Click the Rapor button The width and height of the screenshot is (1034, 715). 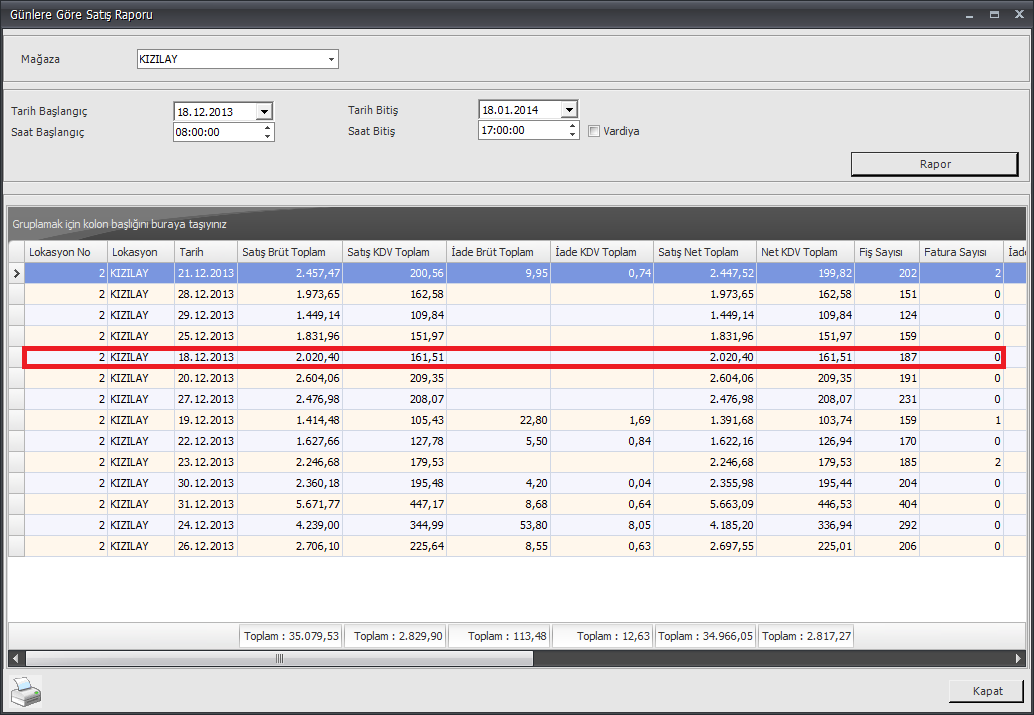tap(935, 164)
